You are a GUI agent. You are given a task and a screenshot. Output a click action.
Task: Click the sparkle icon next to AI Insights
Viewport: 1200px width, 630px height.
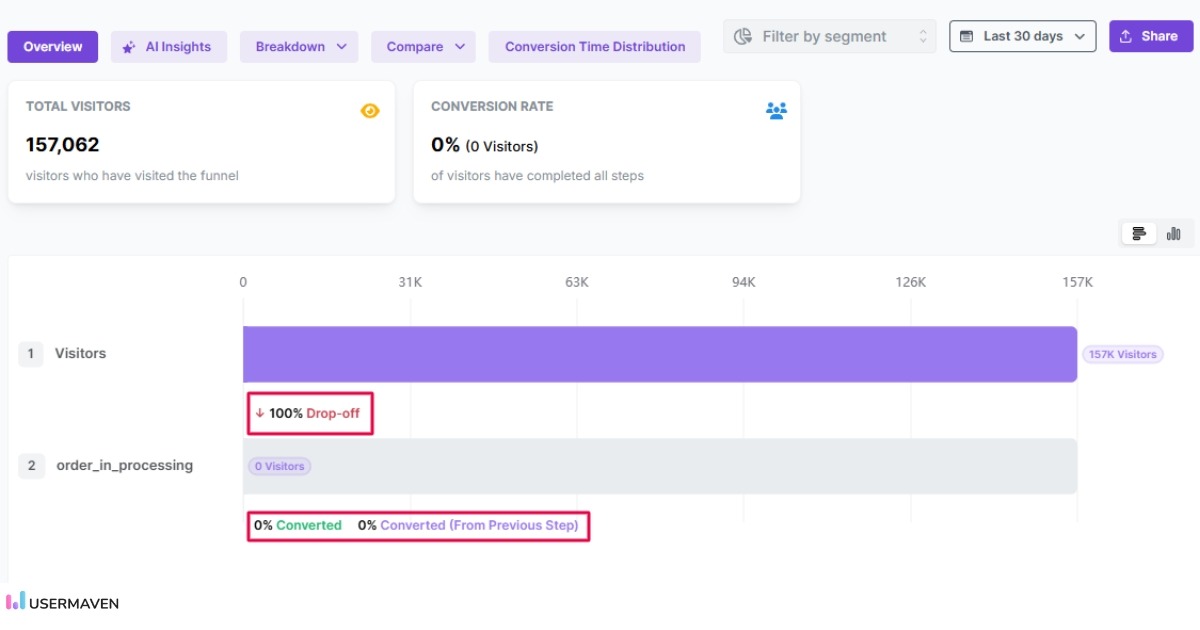pyautogui.click(x=127, y=46)
